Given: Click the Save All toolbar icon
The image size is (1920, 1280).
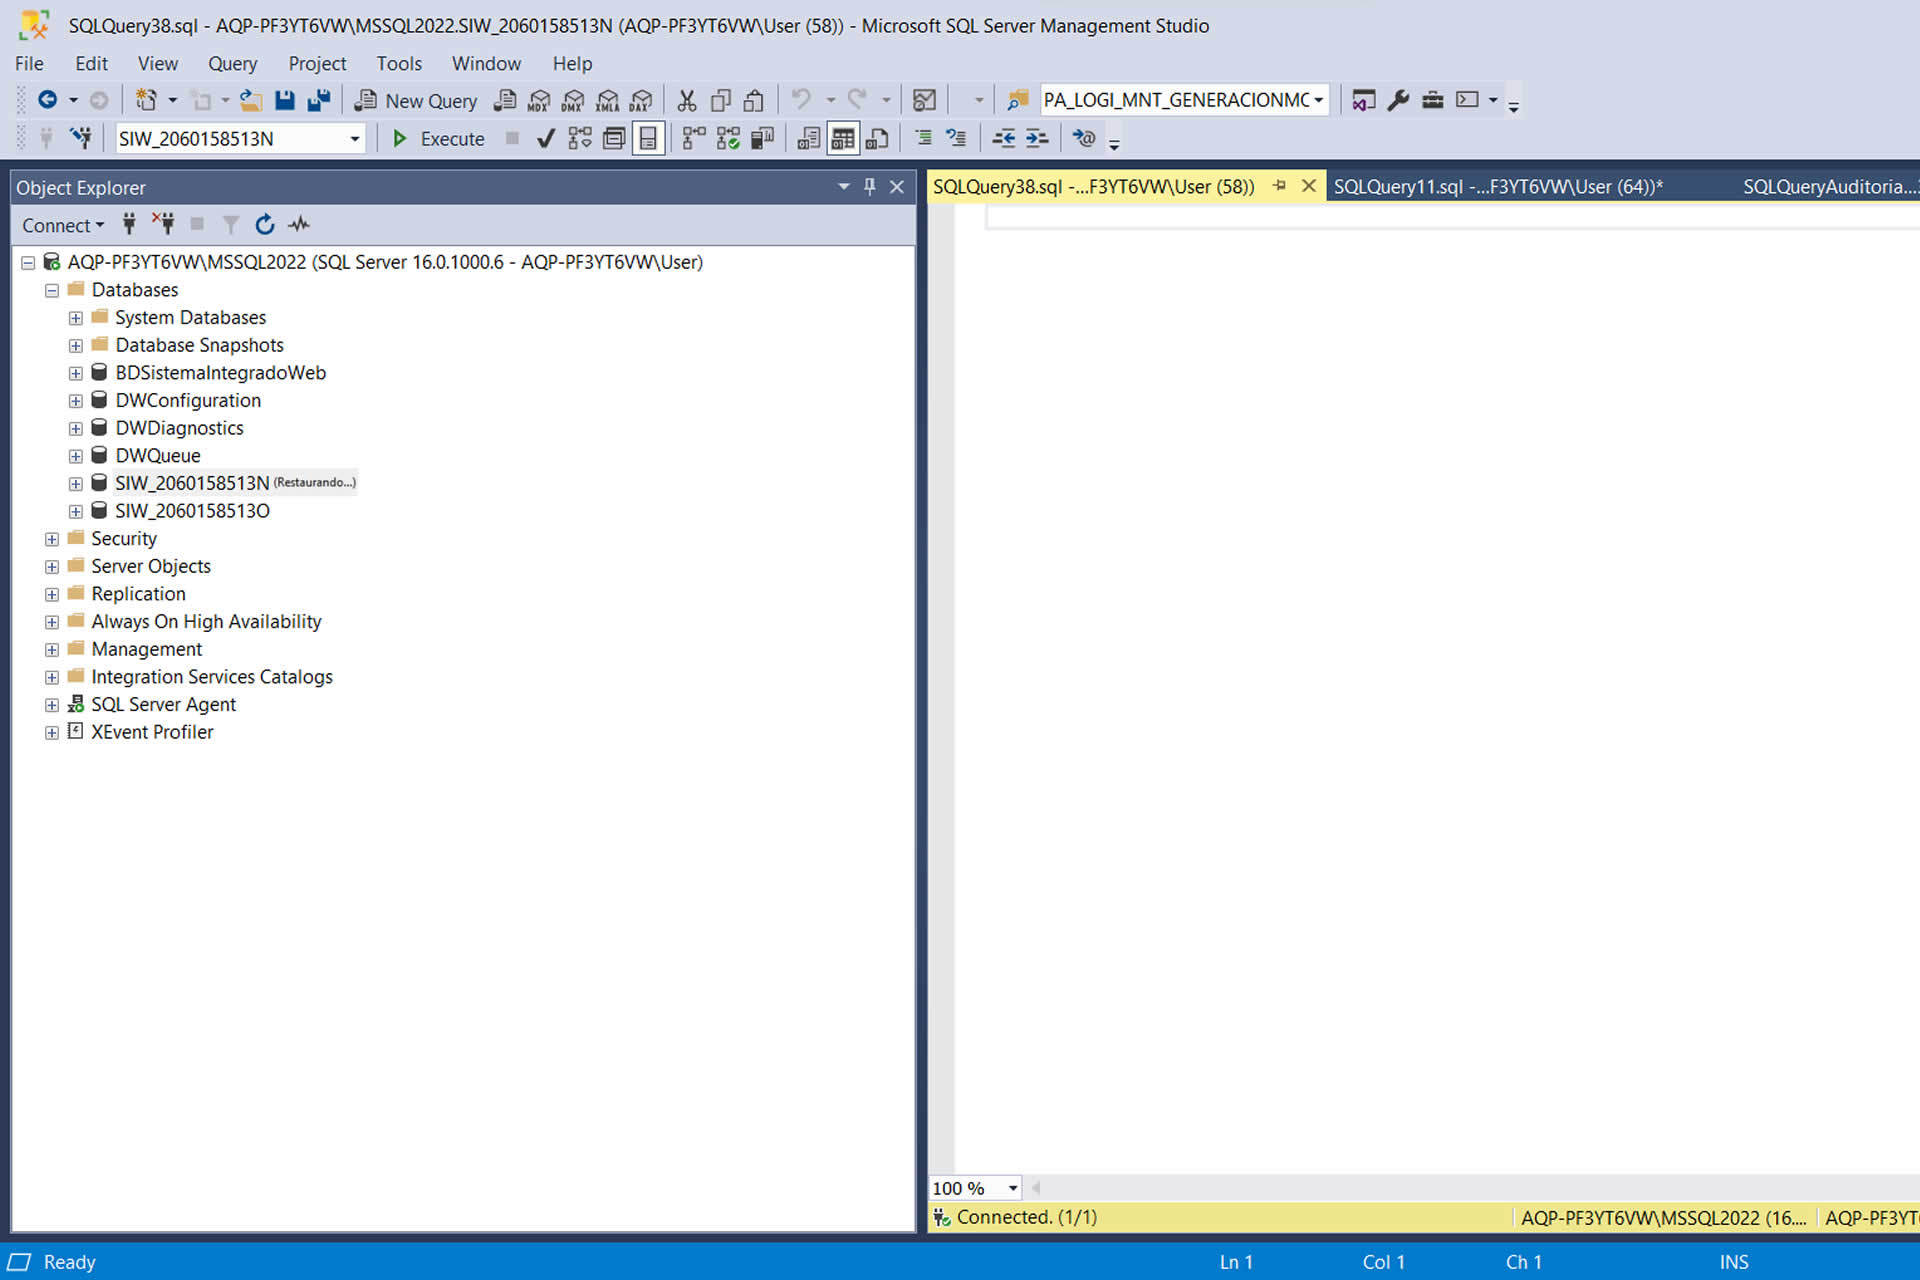Looking at the screenshot, I should [x=319, y=100].
